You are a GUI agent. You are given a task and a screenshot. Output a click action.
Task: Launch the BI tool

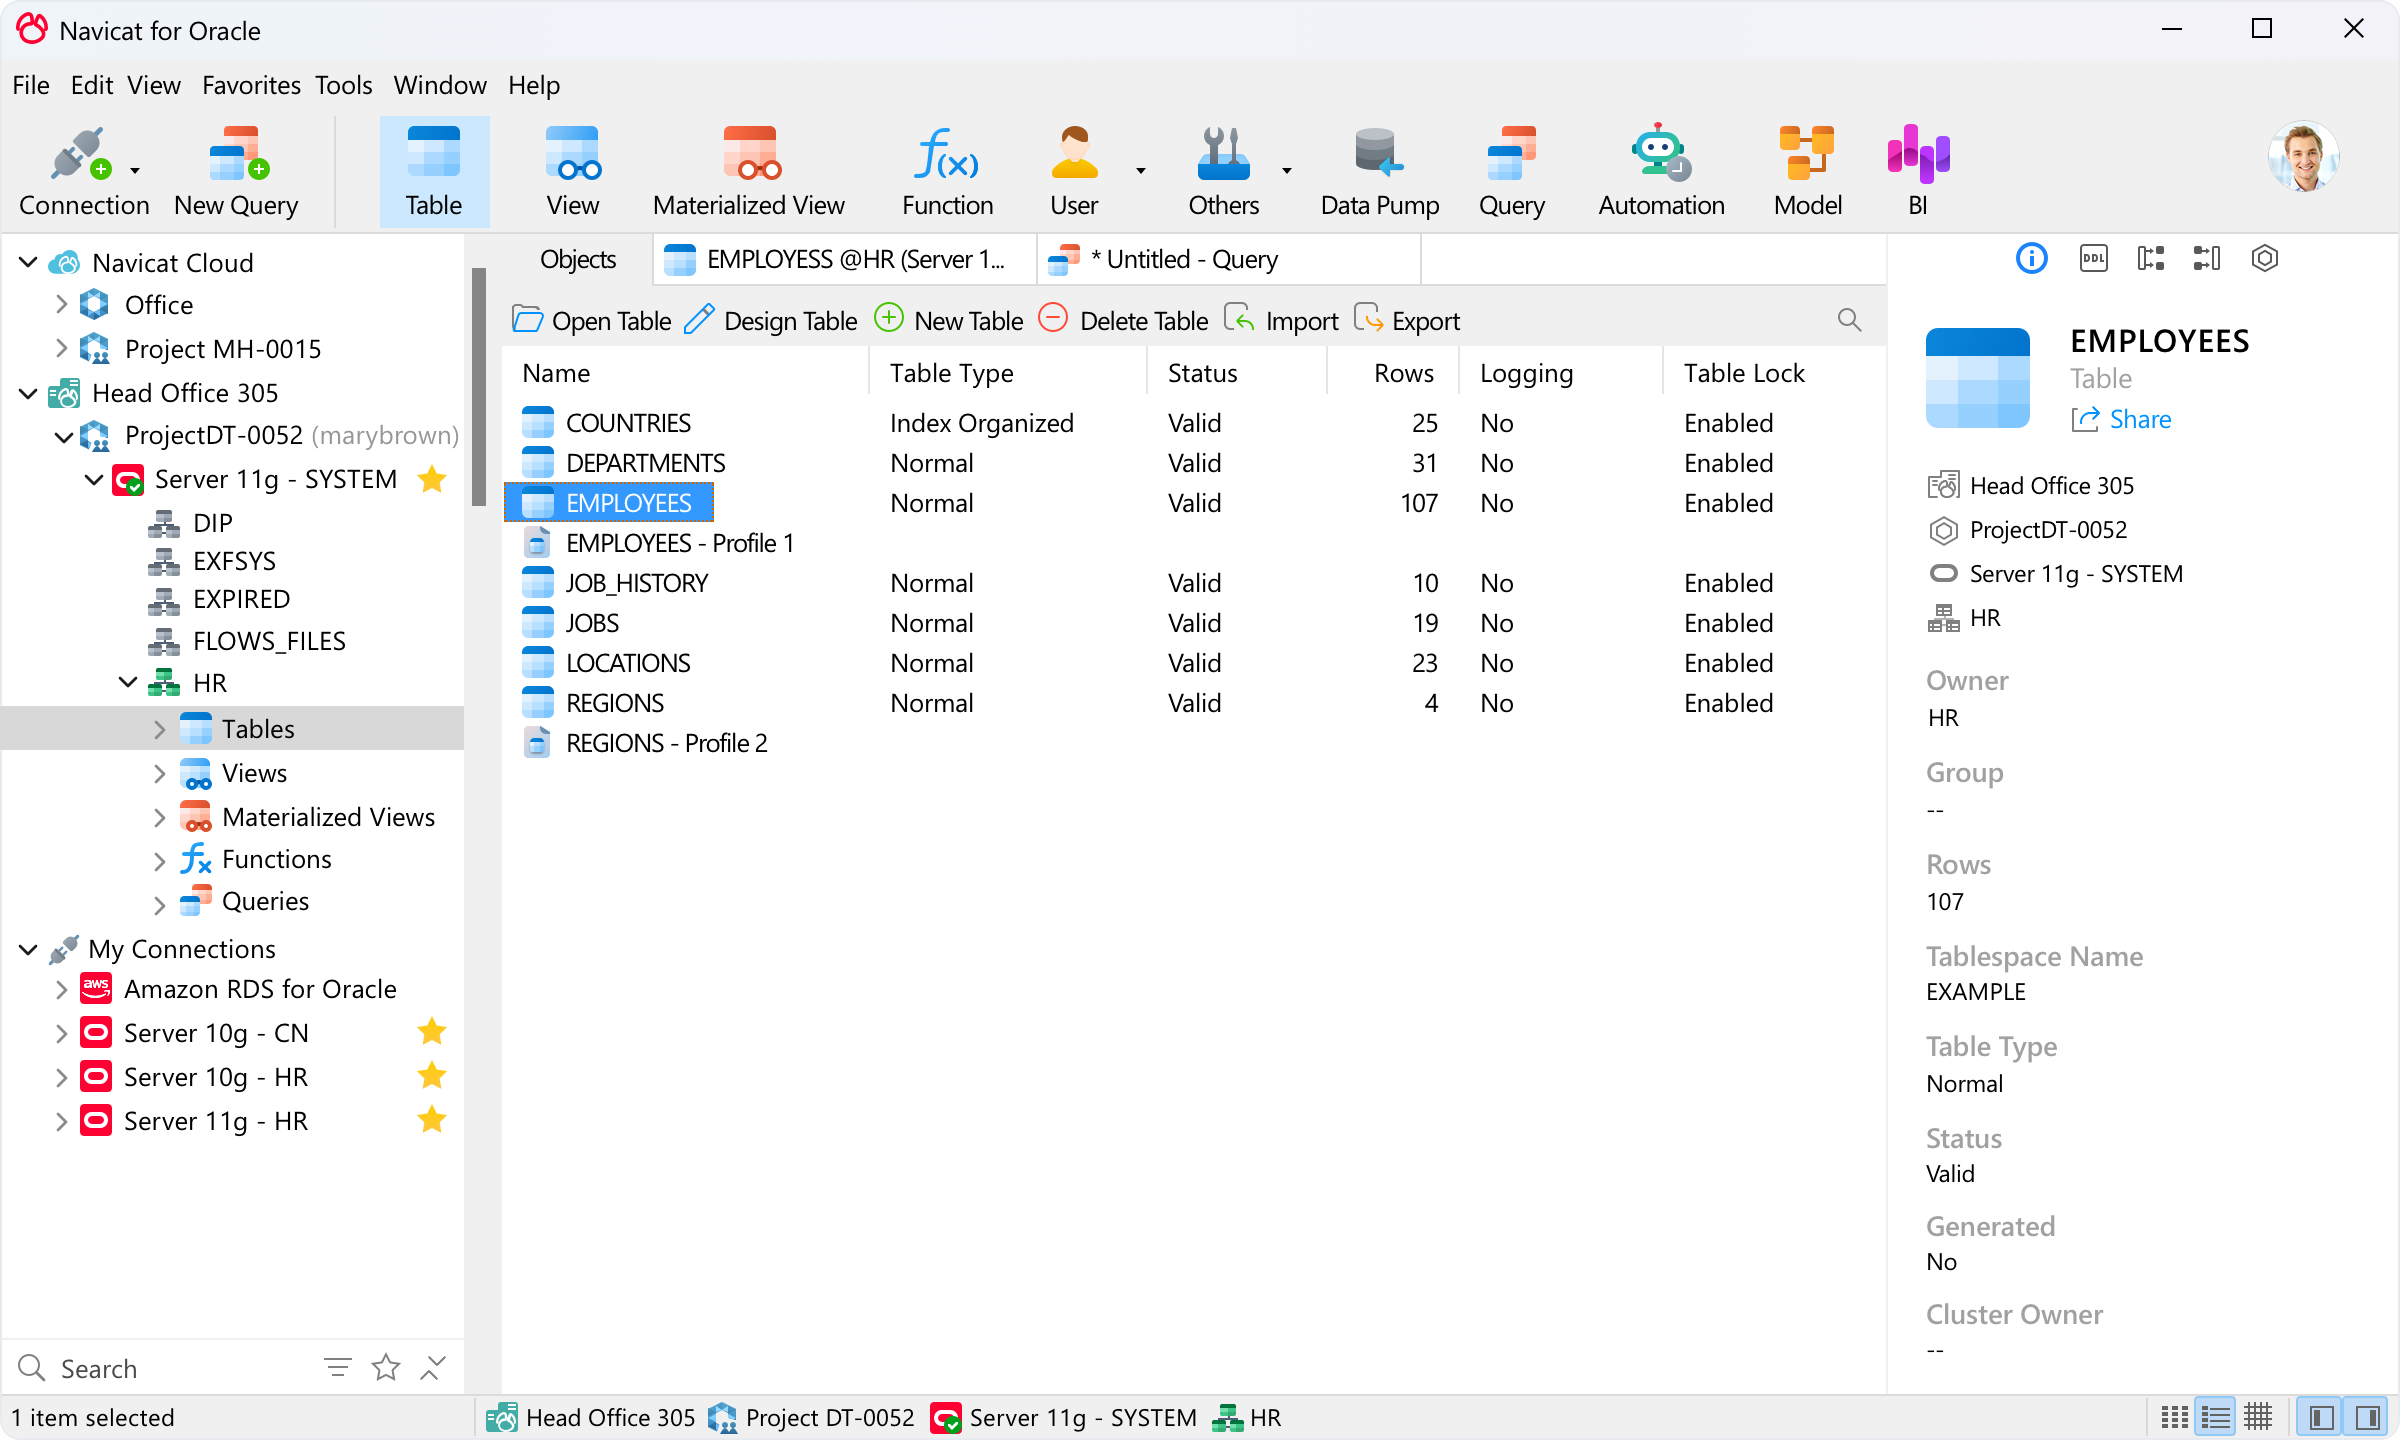pos(1918,170)
